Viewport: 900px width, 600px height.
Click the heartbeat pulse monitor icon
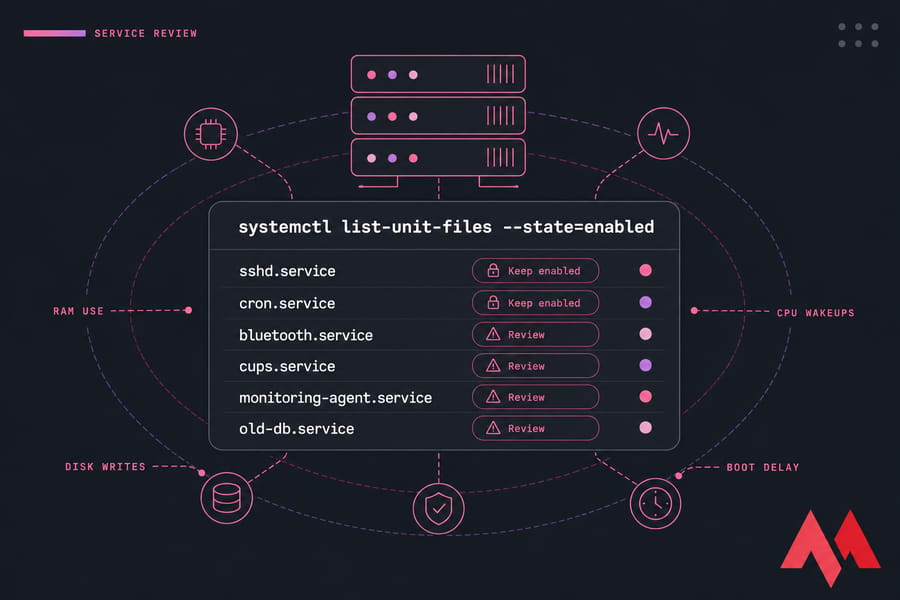(x=663, y=133)
